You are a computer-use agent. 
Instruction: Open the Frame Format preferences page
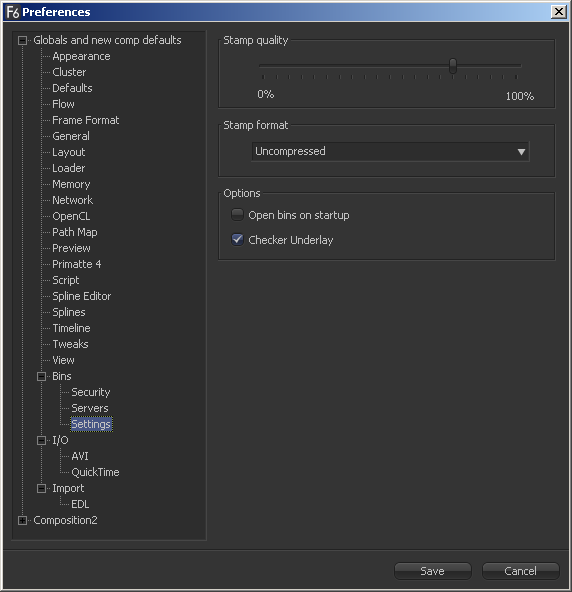[86, 120]
